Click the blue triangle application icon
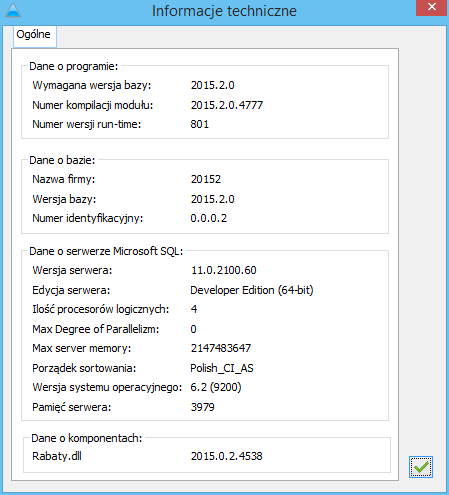 [13, 10]
